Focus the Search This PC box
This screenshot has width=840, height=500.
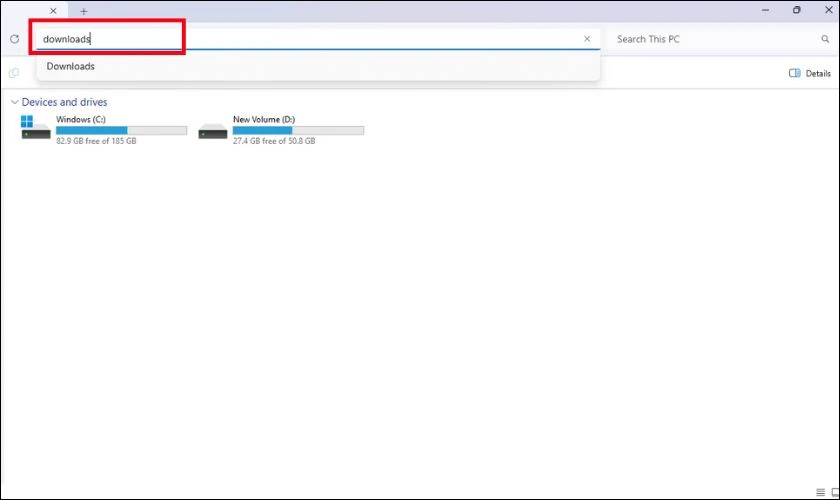[715, 39]
